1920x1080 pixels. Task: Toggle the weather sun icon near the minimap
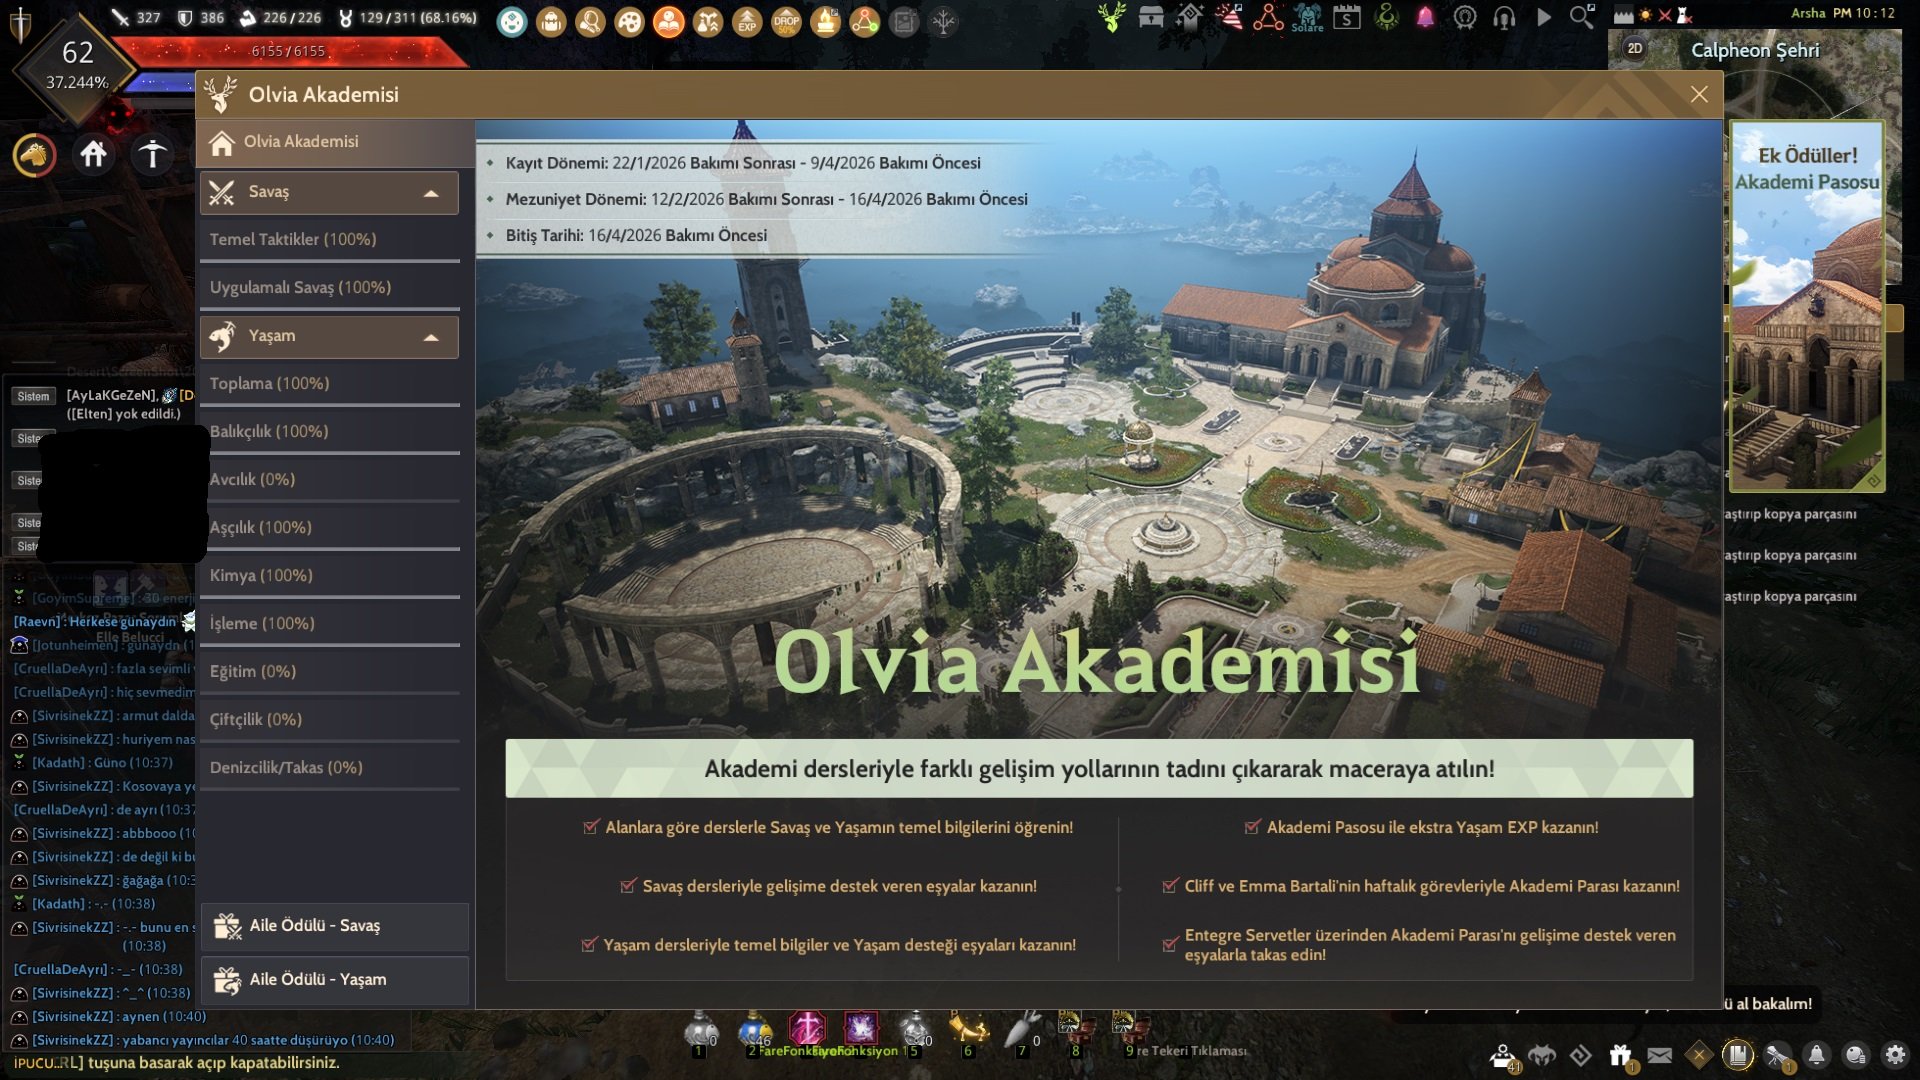[x=1645, y=14]
